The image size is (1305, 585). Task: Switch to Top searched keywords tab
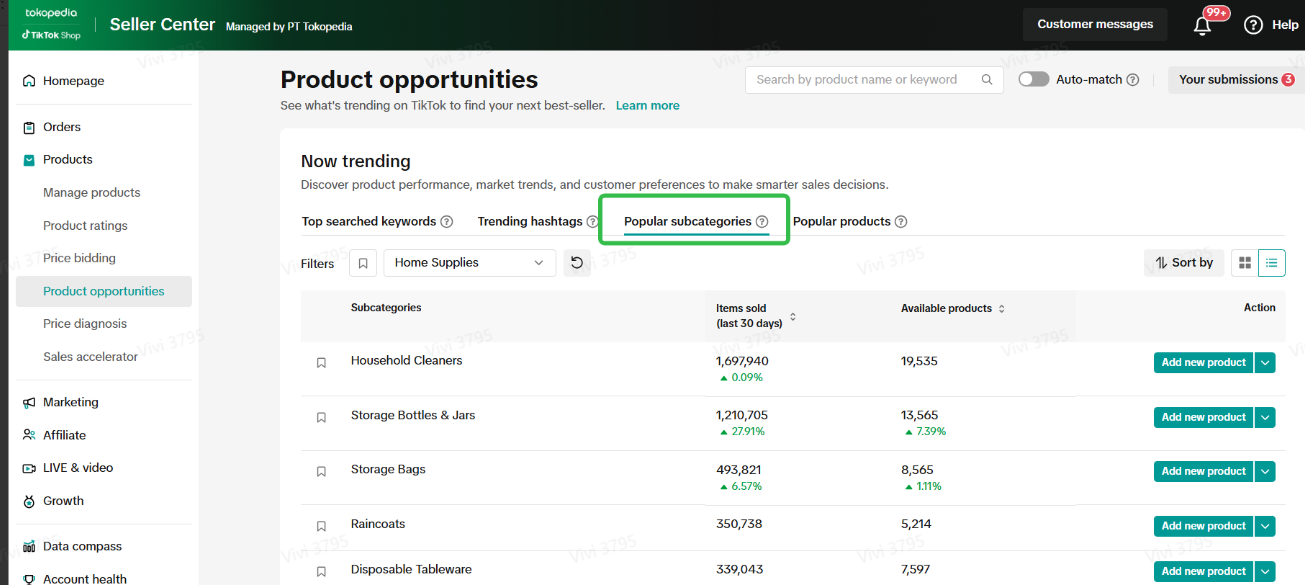(369, 222)
